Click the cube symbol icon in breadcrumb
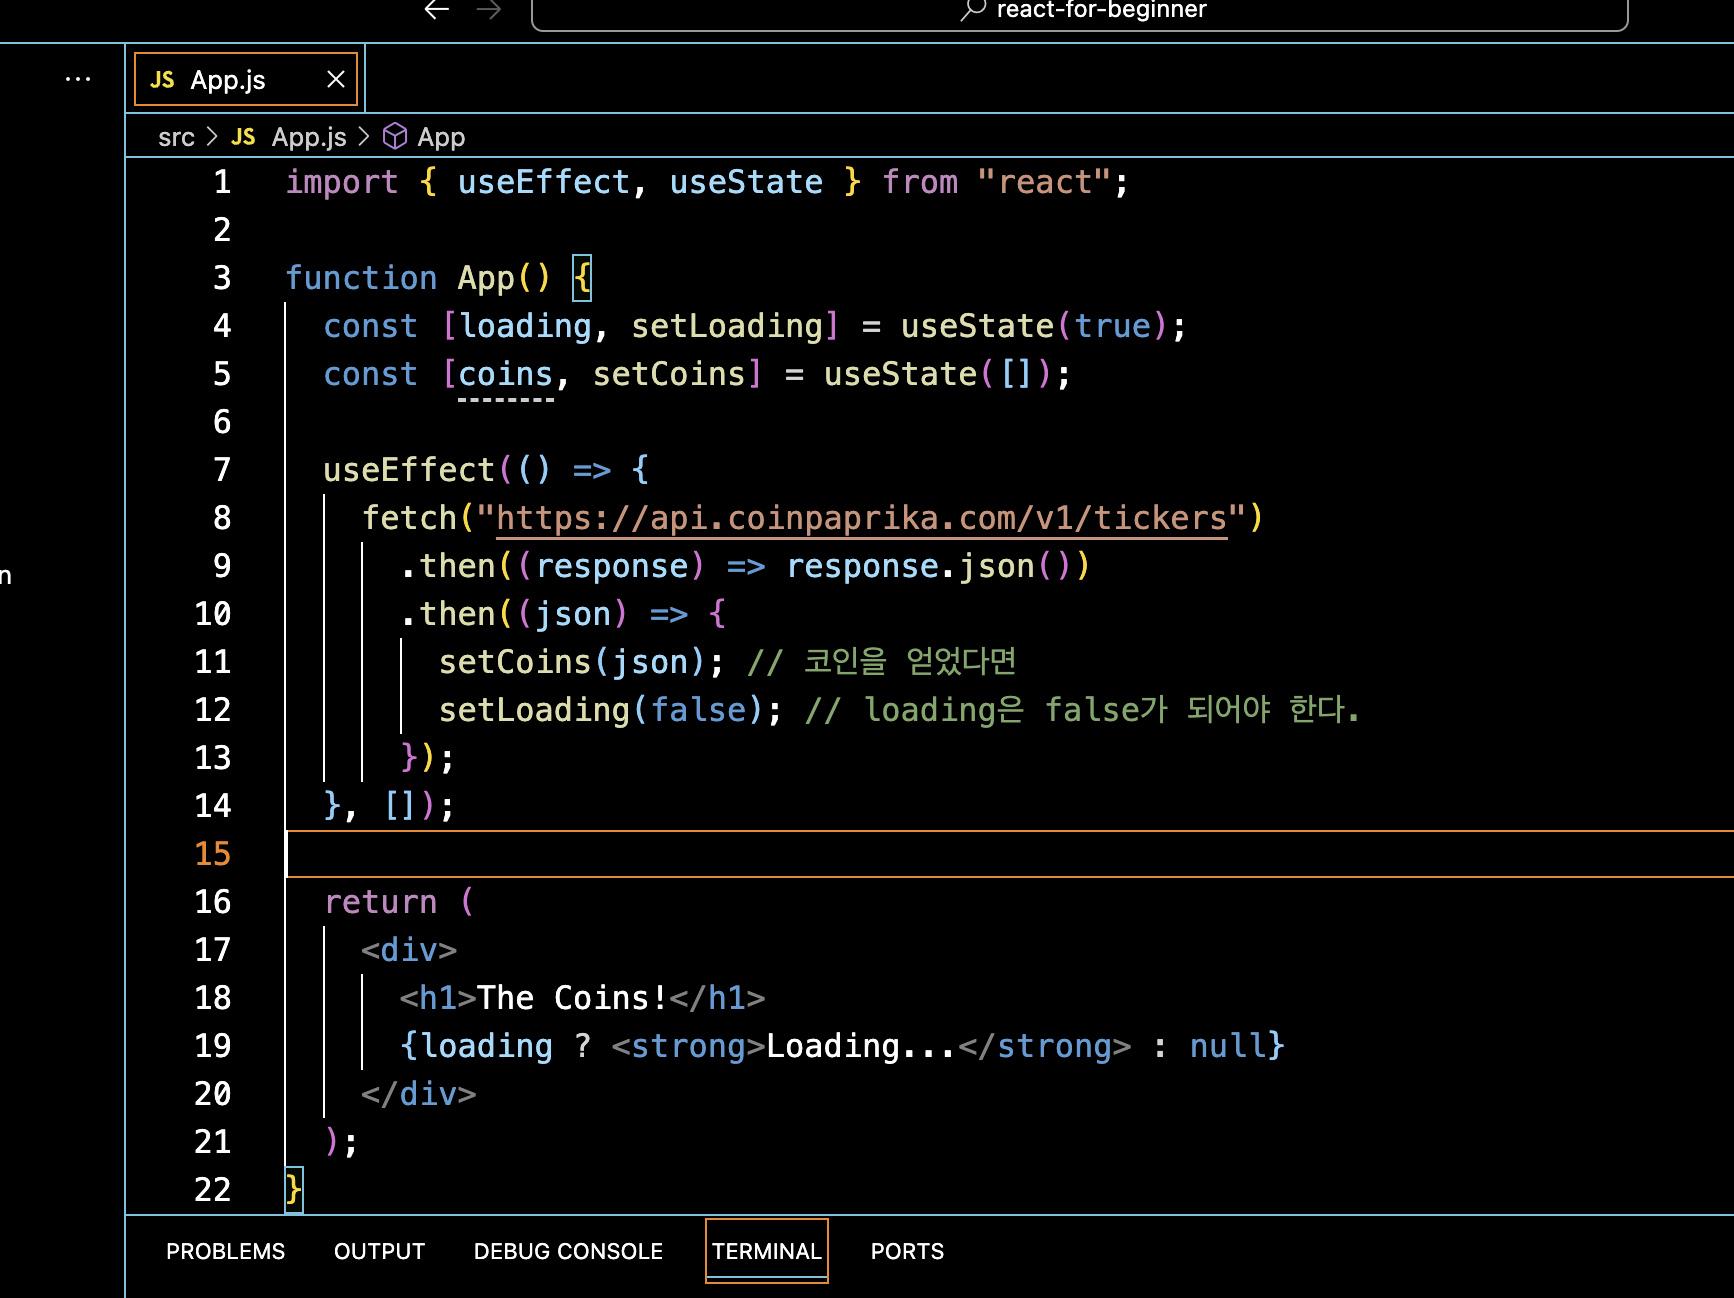Image resolution: width=1734 pixels, height=1298 pixels. tap(395, 136)
